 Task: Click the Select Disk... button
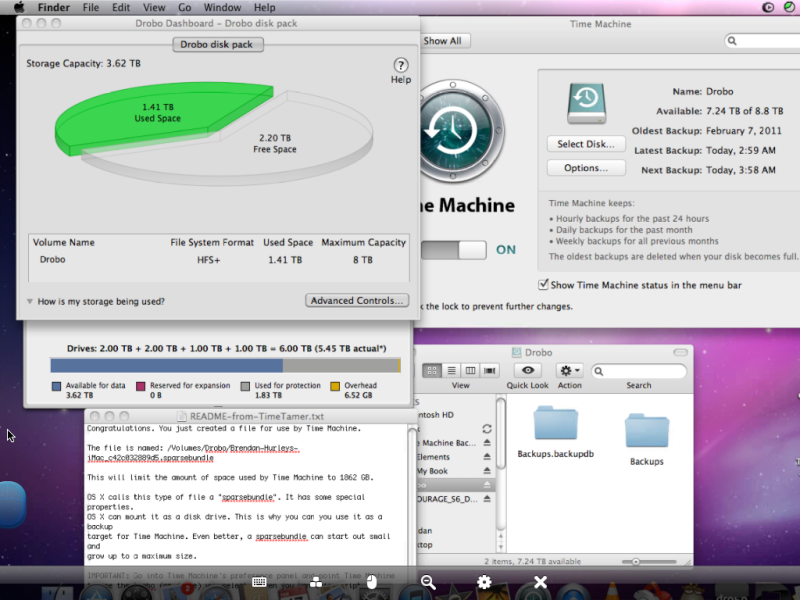pos(586,144)
